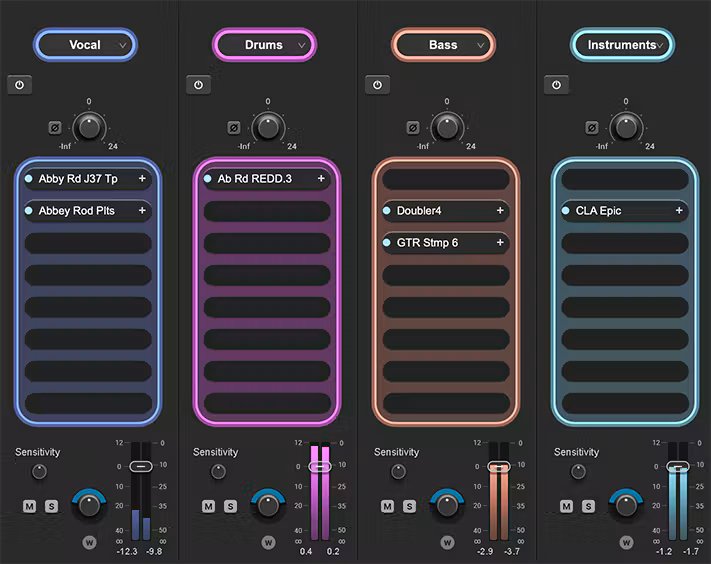Viewport: 711px width, 564px height.
Task: Bypass Doubler4 via its dot
Action: coord(386,211)
